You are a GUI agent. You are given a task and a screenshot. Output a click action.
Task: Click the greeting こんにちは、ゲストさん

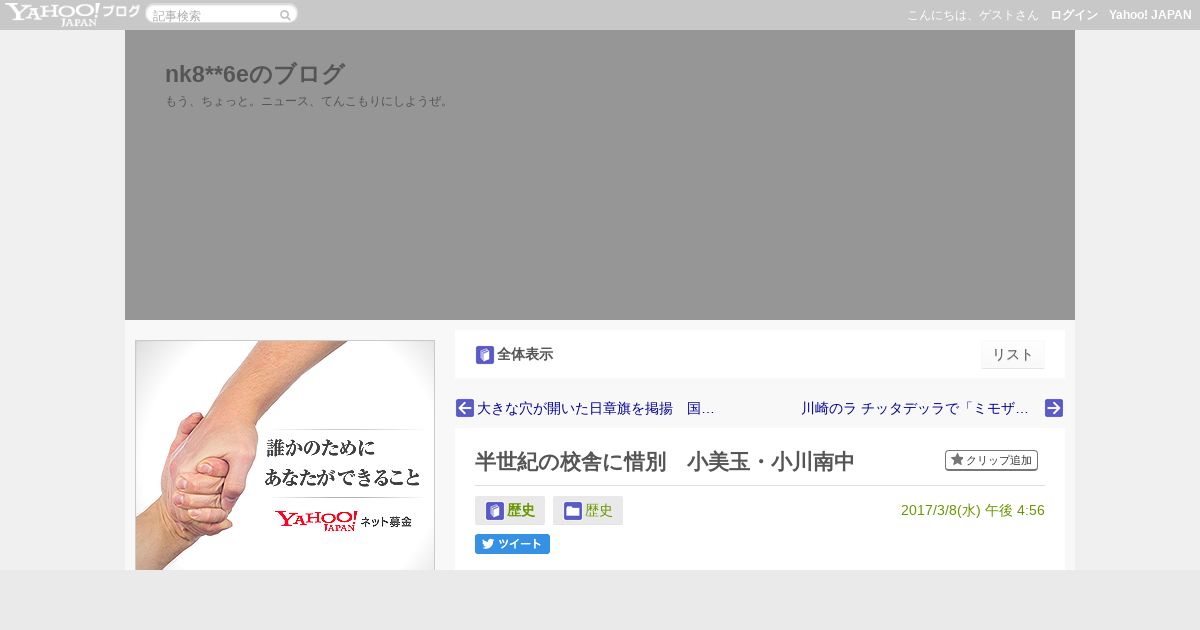(973, 15)
